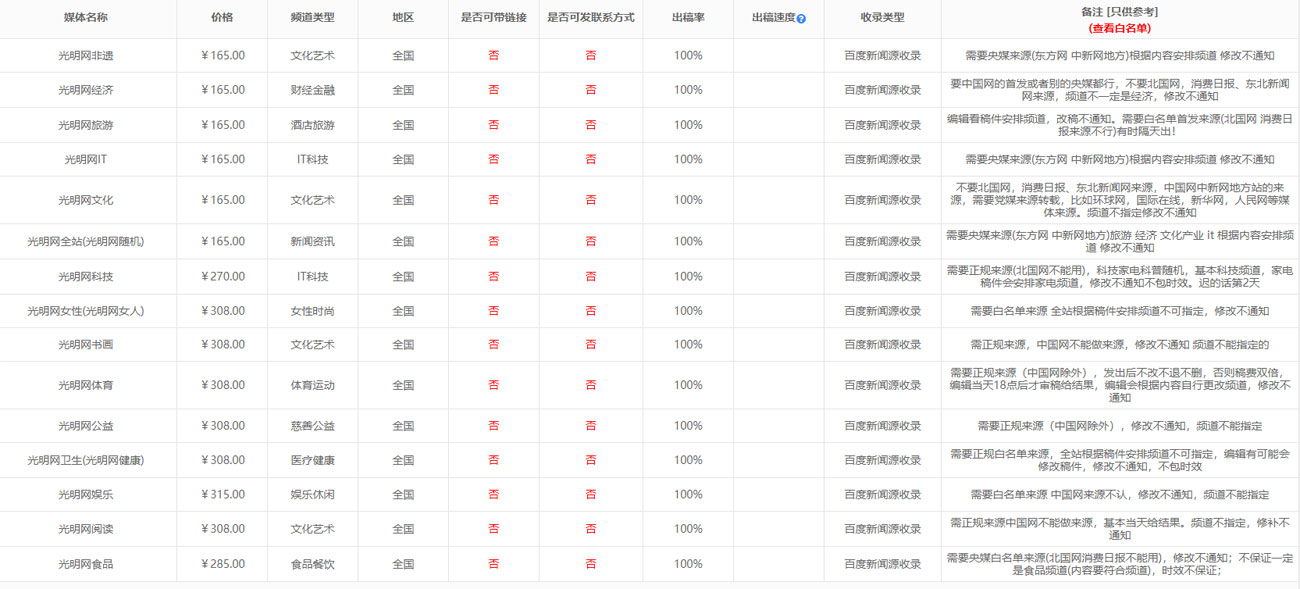The width and height of the screenshot is (1300, 589).
Task: Select the 光明网旅游 media row
Action: [85, 125]
